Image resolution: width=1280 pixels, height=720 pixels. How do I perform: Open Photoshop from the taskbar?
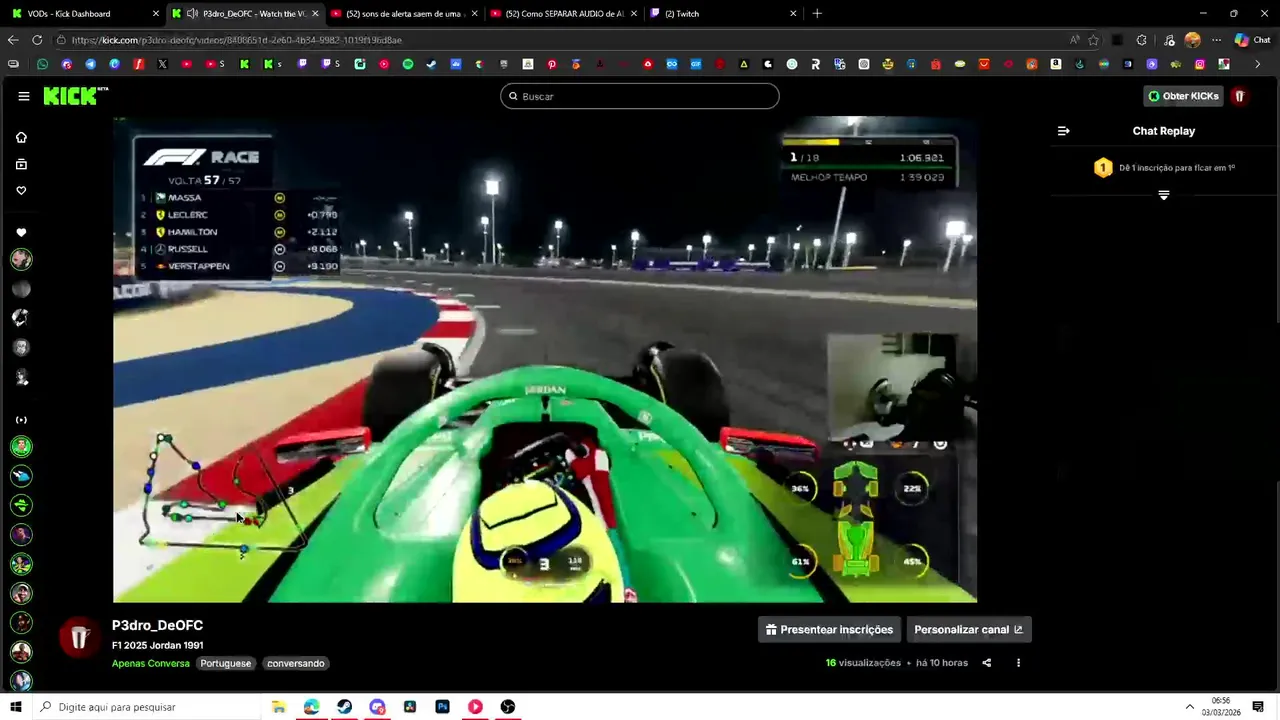tap(442, 707)
